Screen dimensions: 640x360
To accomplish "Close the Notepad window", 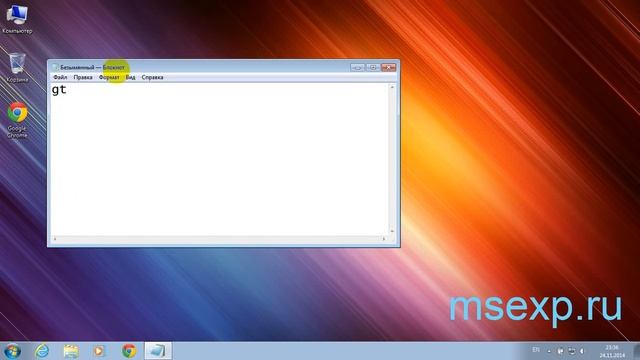I will coord(389,67).
